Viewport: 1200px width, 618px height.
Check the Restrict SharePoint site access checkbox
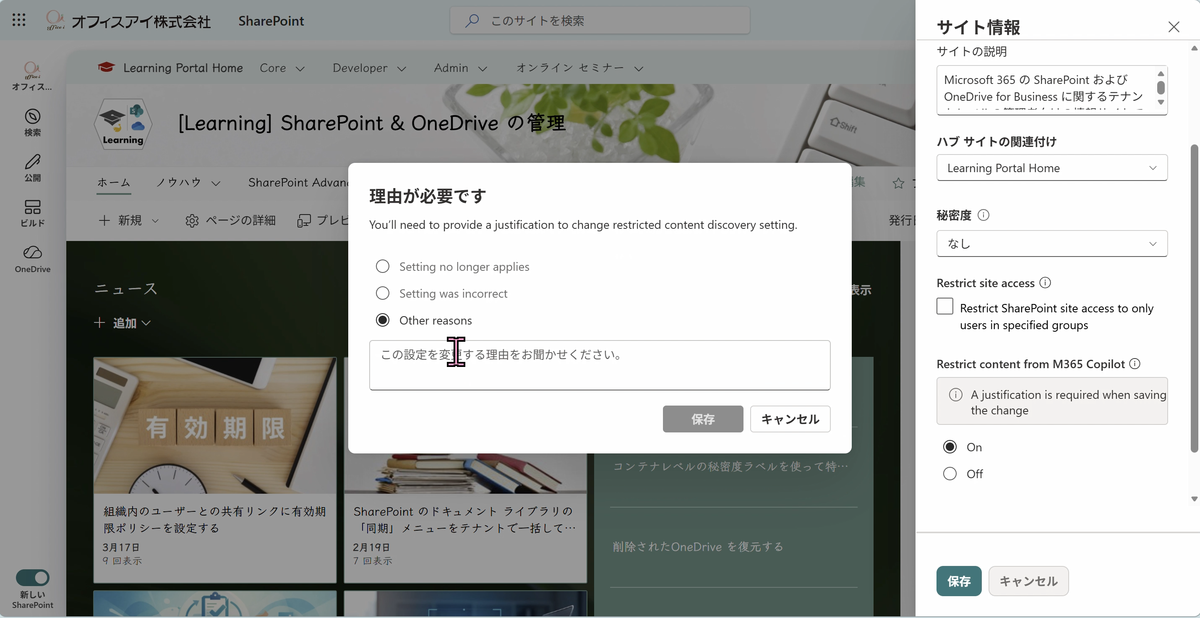945,307
